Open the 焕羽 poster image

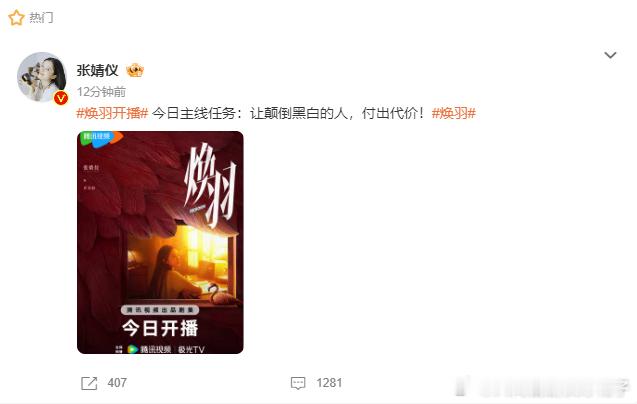[160, 242]
